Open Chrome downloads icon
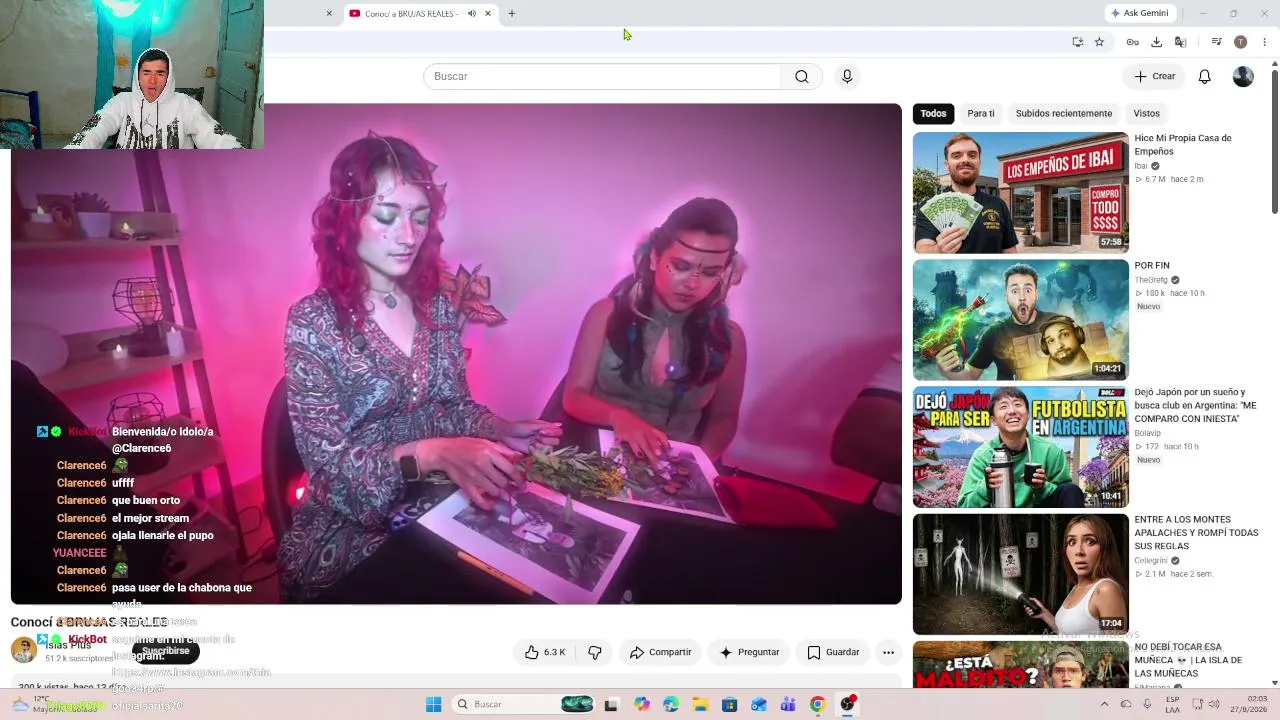This screenshot has width=1280, height=720. click(1156, 42)
